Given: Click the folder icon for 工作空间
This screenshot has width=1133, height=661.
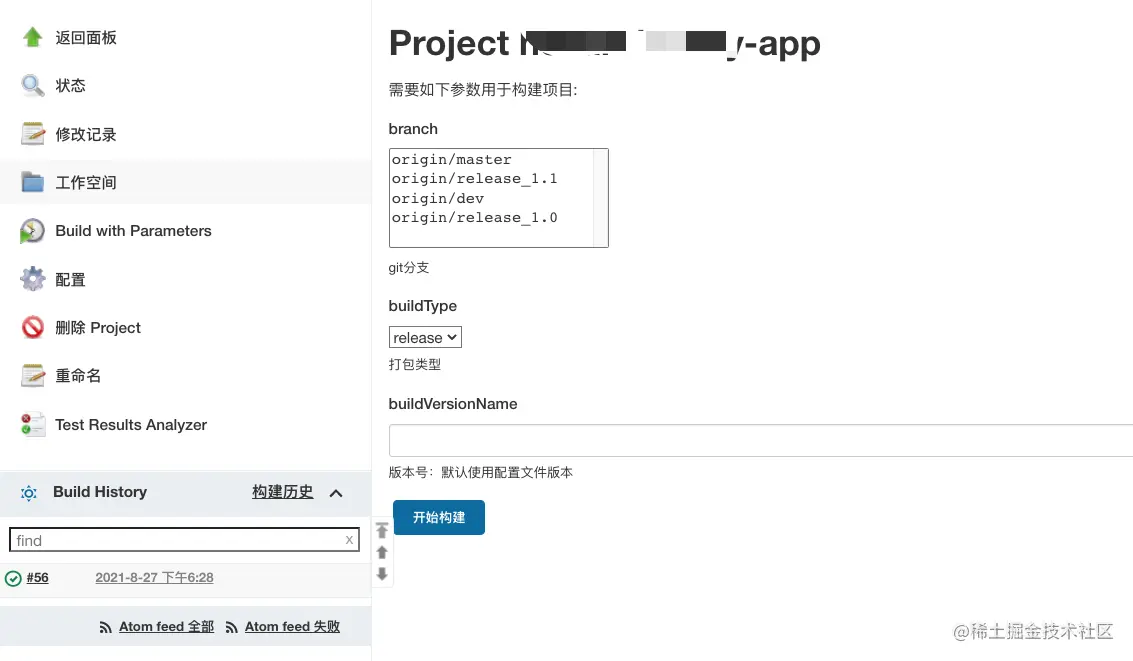Looking at the screenshot, I should tap(33, 182).
